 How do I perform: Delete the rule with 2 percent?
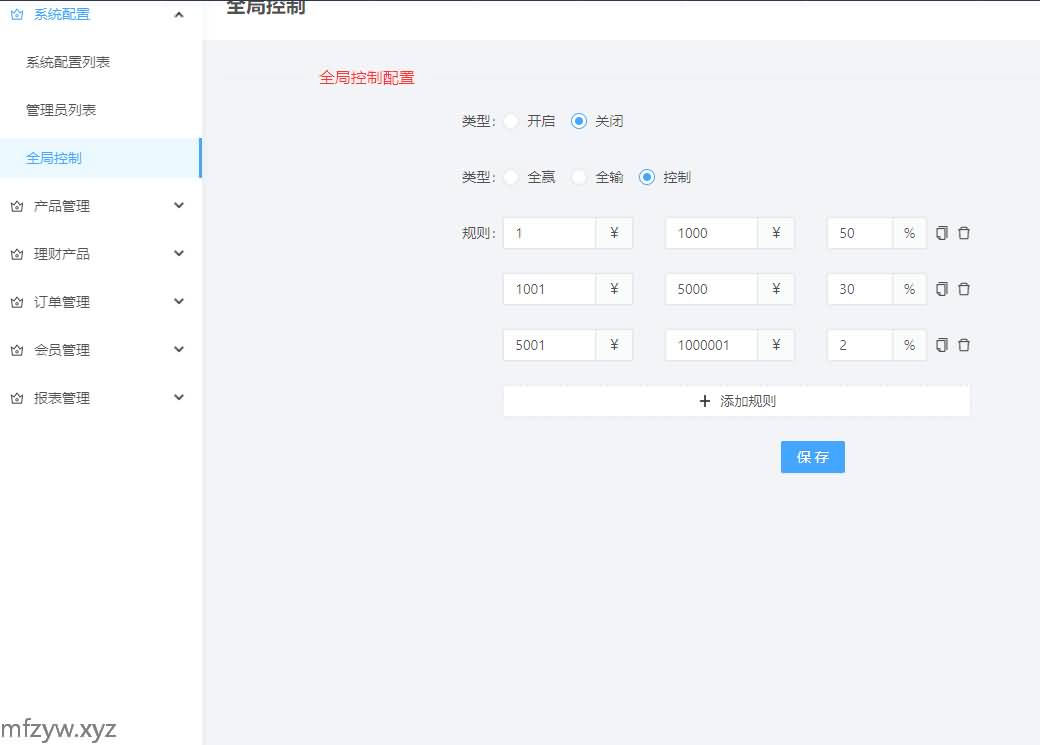coord(964,345)
